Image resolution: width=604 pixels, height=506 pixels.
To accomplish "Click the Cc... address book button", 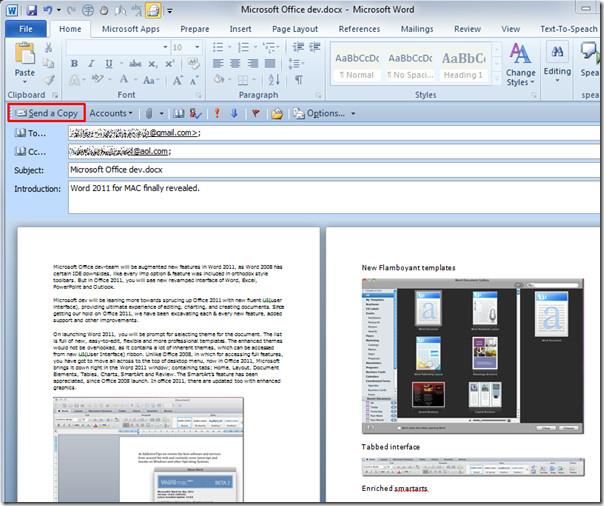I will [31, 152].
